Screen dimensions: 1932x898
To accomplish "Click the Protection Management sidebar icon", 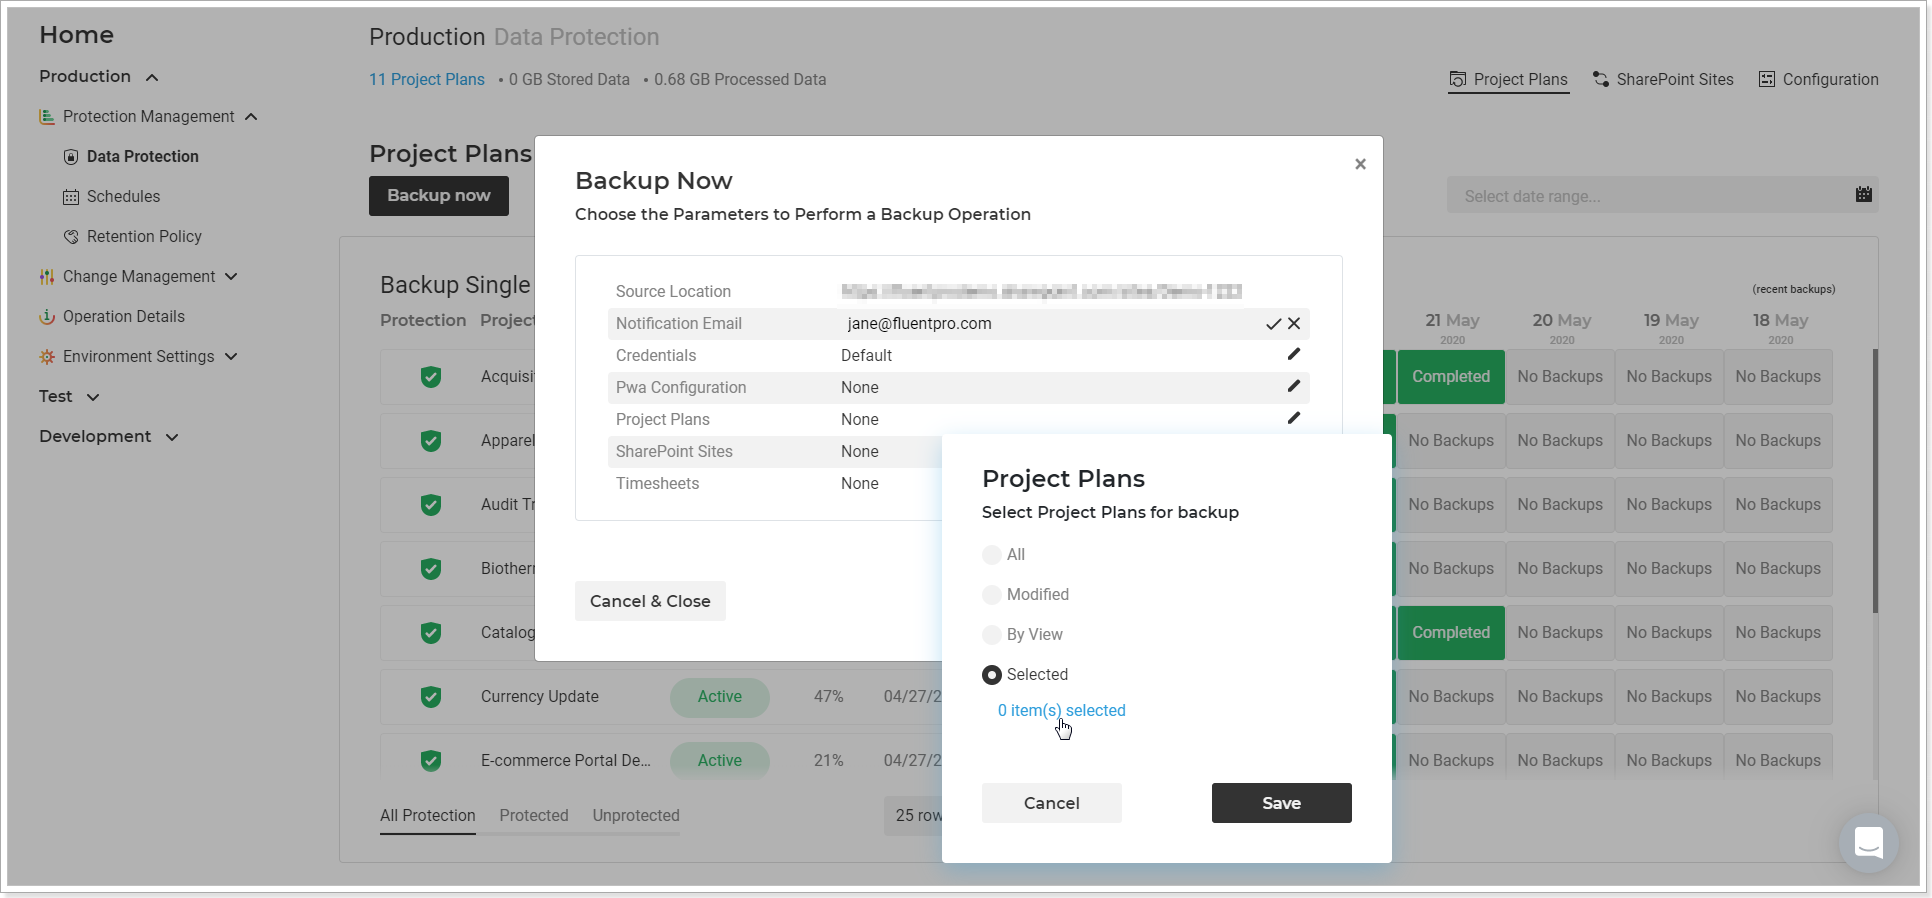I will tap(47, 117).
